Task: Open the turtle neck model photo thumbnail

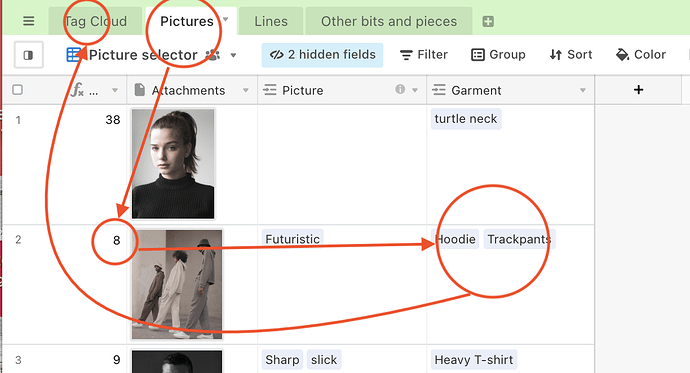Action: tap(173, 164)
